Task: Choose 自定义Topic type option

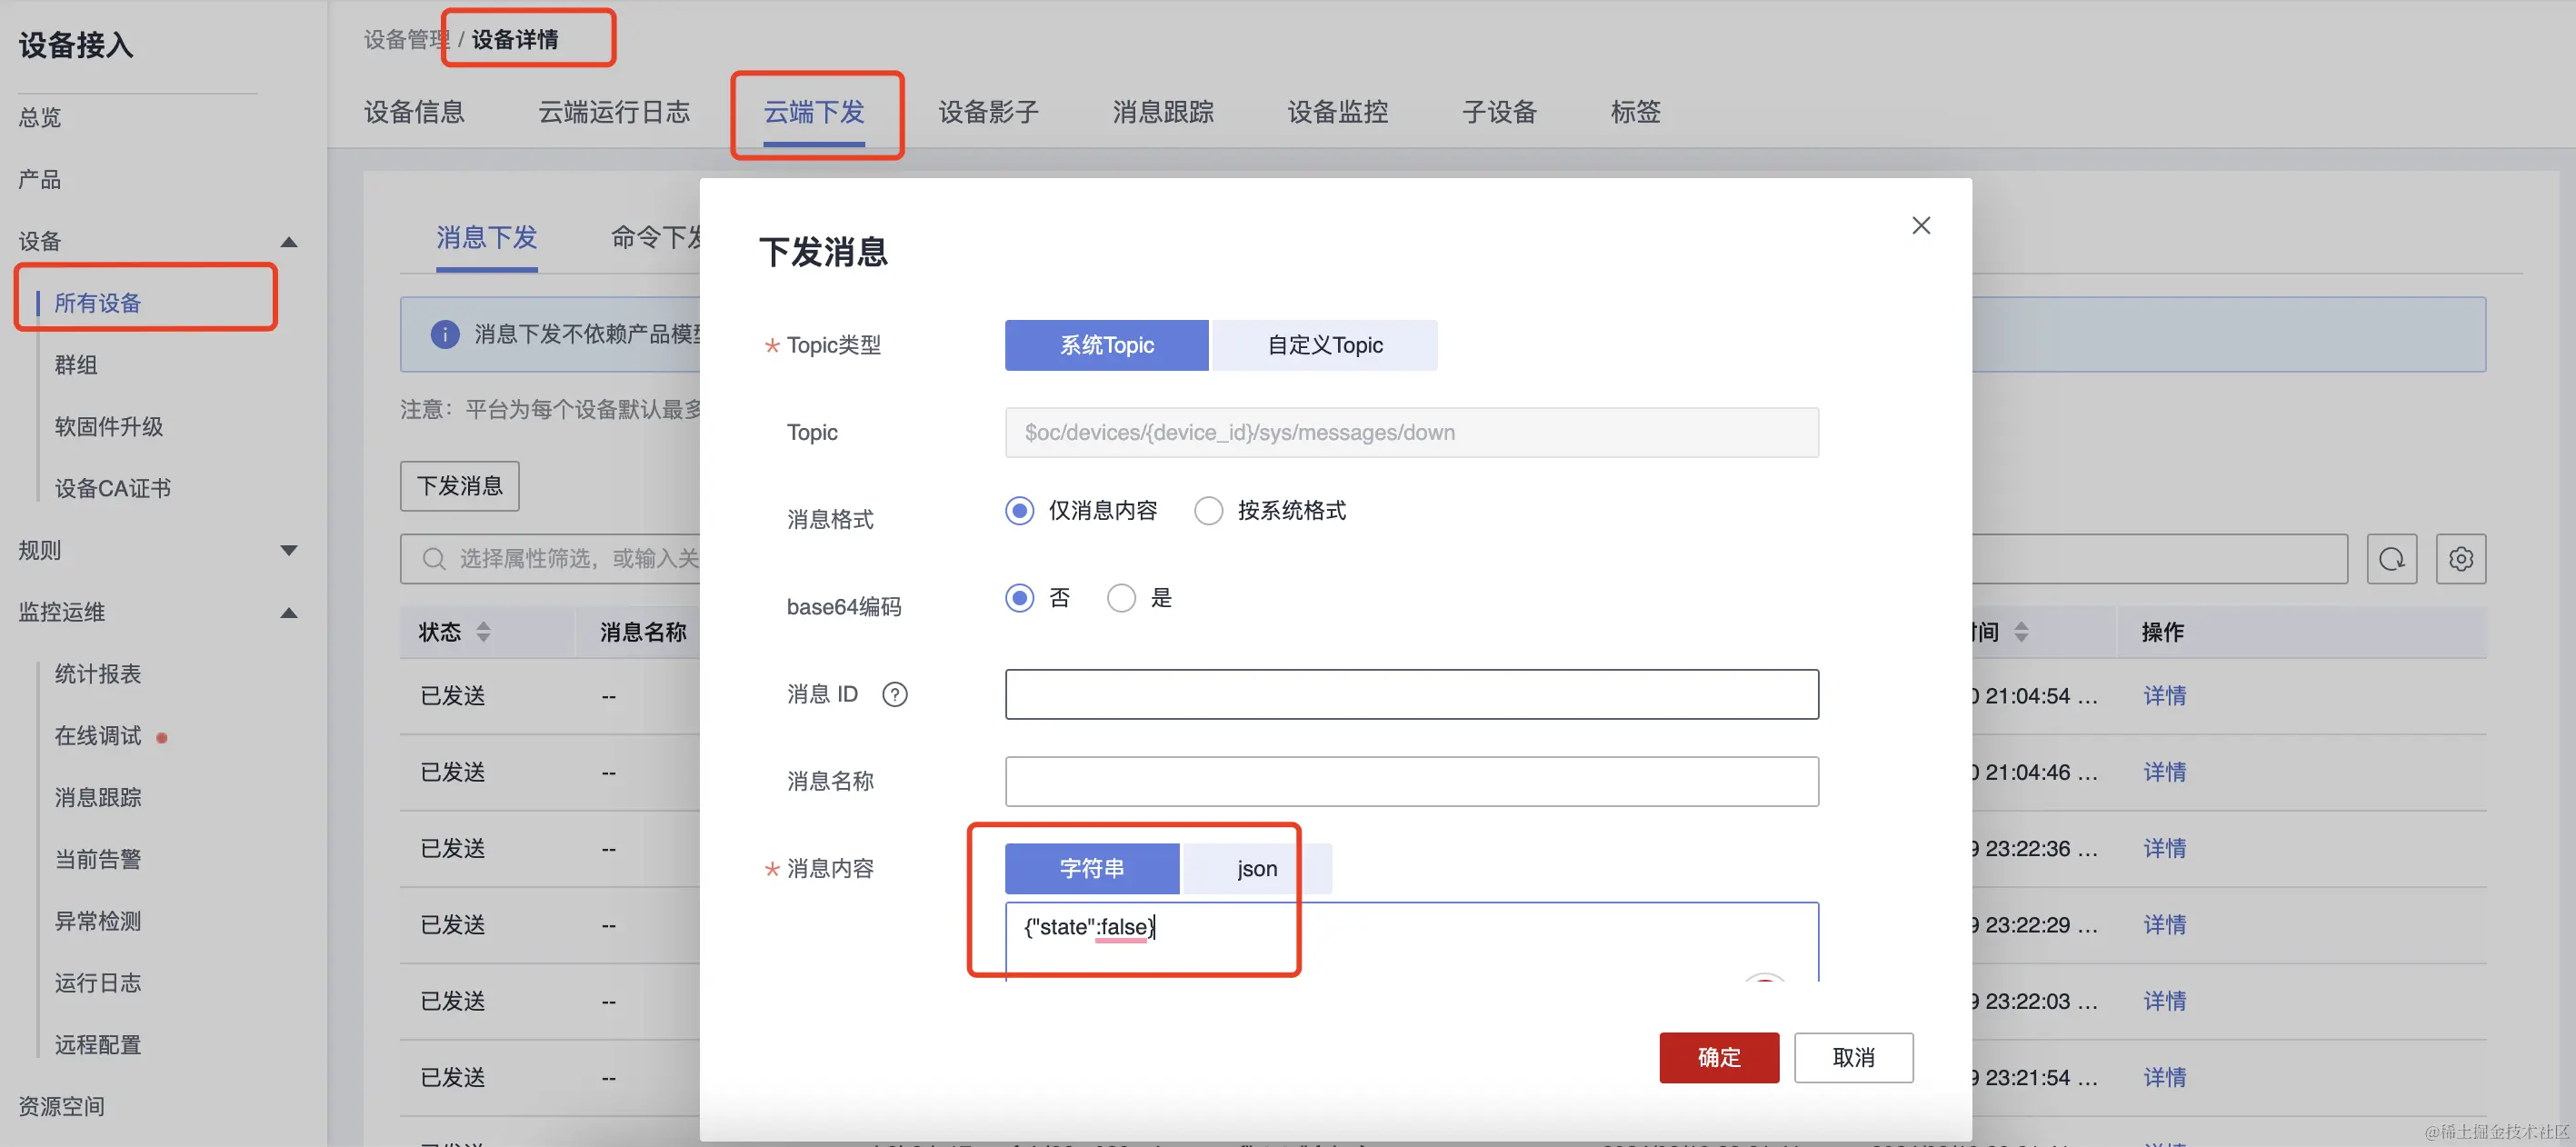Action: (x=1324, y=345)
